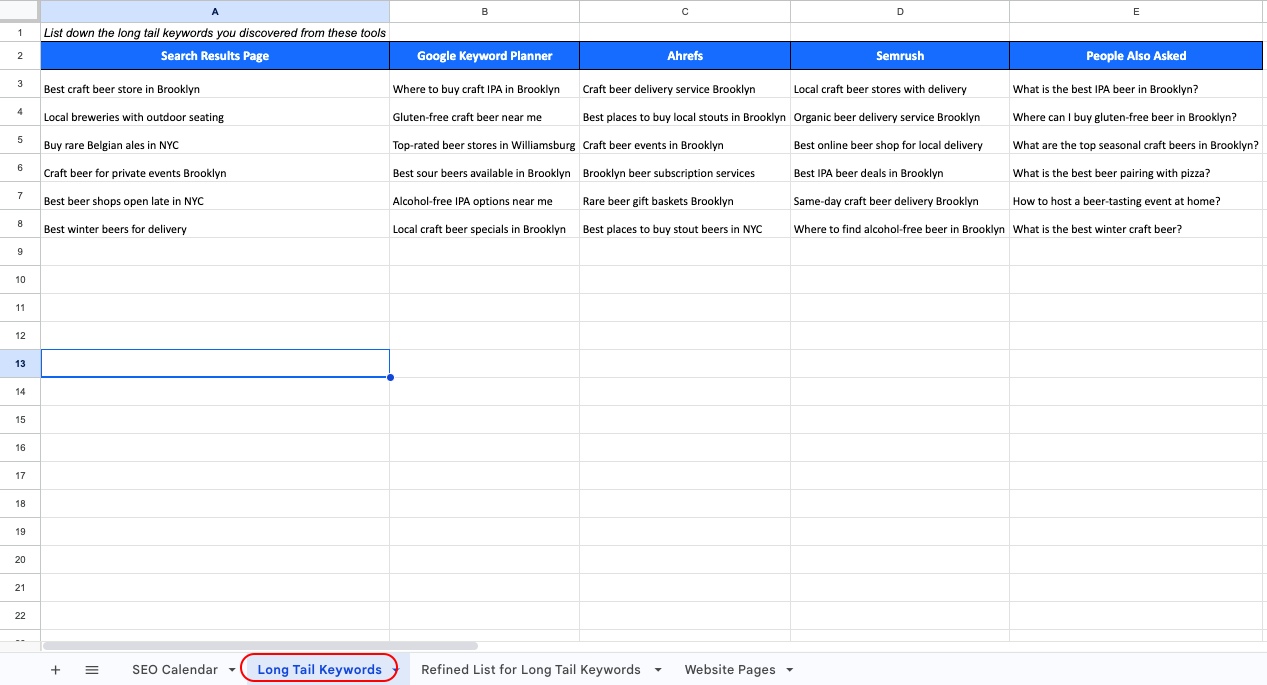Click the fill handle of selected cell A13

pos(390,377)
